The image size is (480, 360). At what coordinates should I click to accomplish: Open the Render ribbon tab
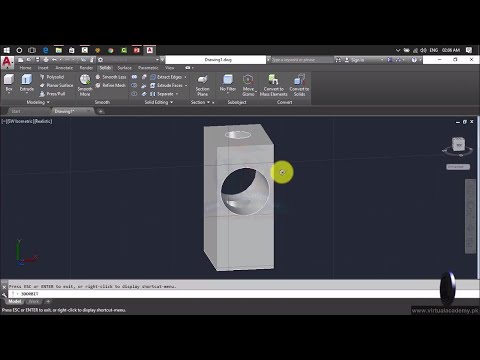tap(86, 68)
